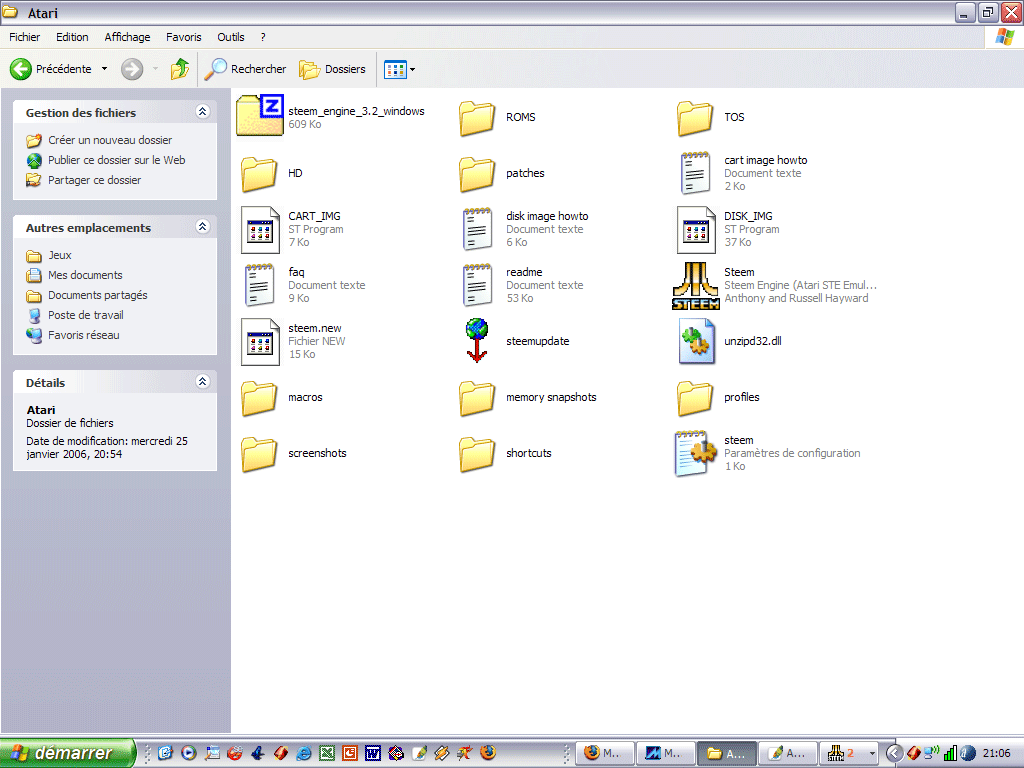Select the ROMS folder icon
This screenshot has height=768, width=1024.
tap(477, 118)
